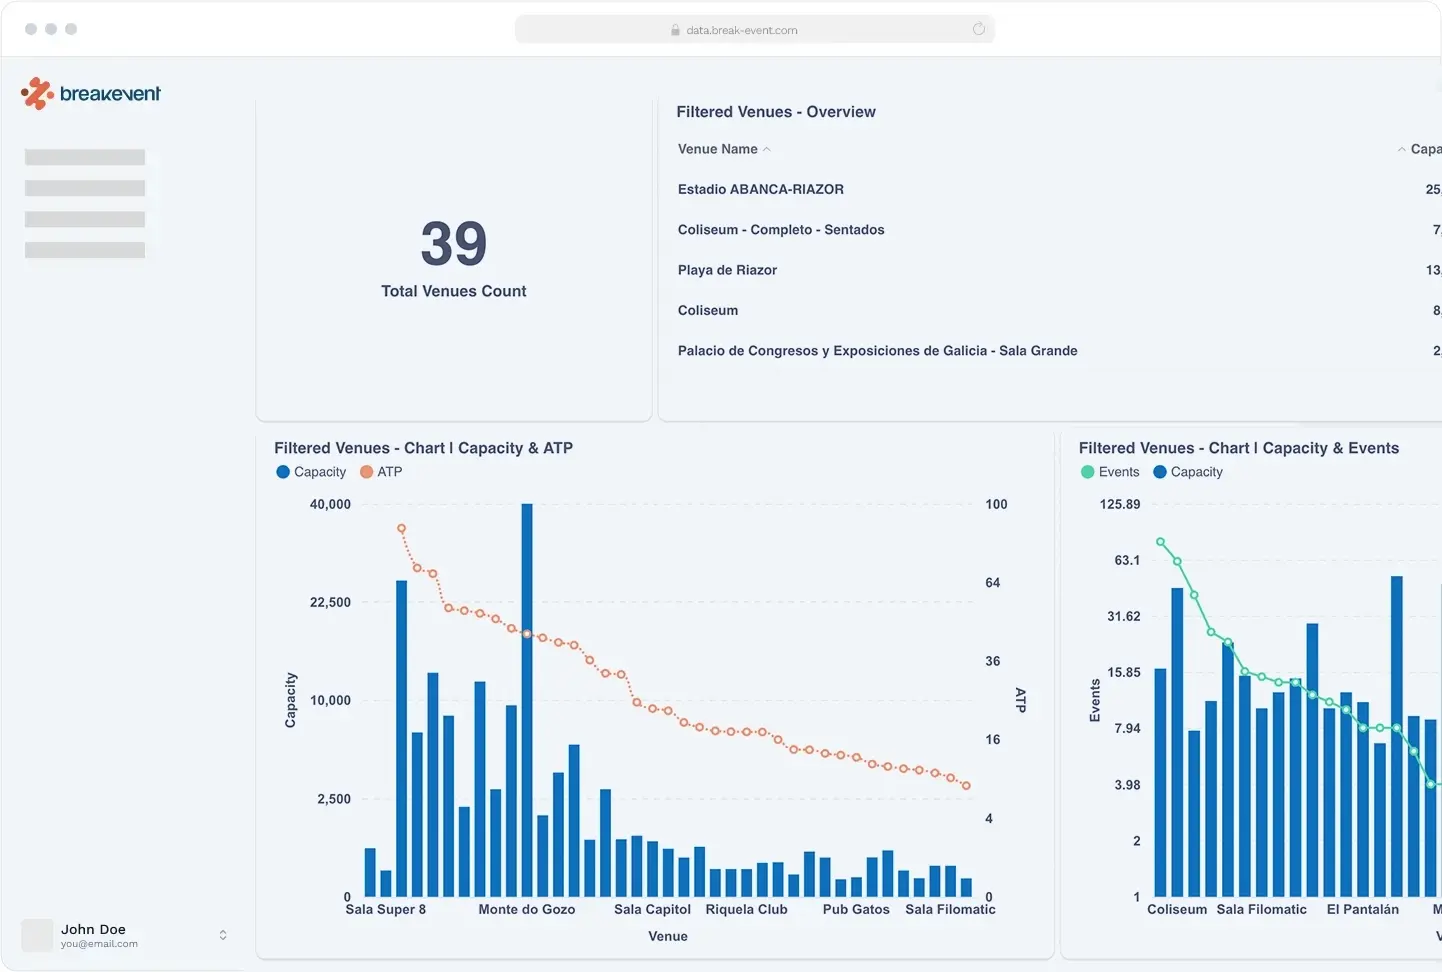The image size is (1442, 972).
Task: Toggle Events series in Capacity & Events legend
Action: (1109, 472)
